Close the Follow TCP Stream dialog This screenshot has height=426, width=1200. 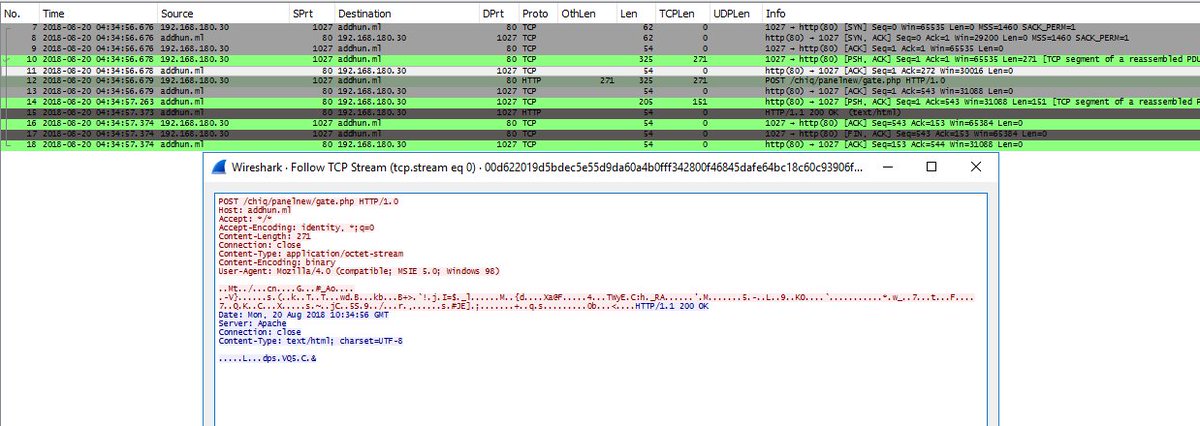[x=976, y=167]
